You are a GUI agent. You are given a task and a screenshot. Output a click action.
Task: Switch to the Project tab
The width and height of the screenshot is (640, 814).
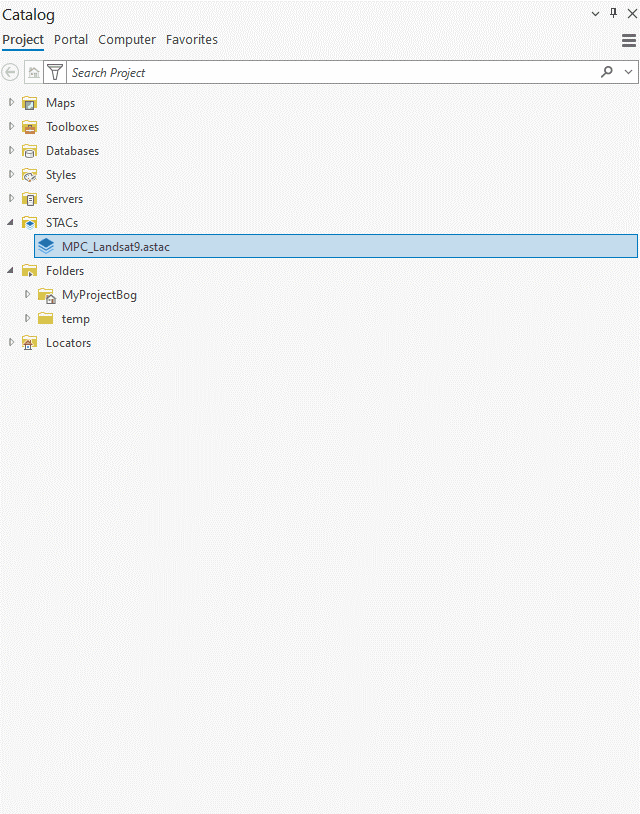pos(23,40)
